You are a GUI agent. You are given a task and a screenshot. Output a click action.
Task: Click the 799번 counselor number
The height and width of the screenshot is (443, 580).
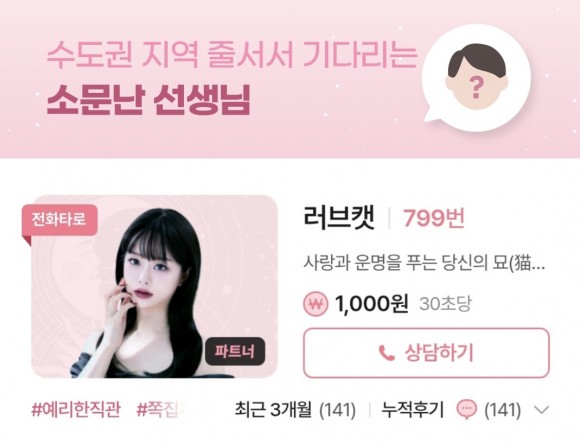pos(434,219)
